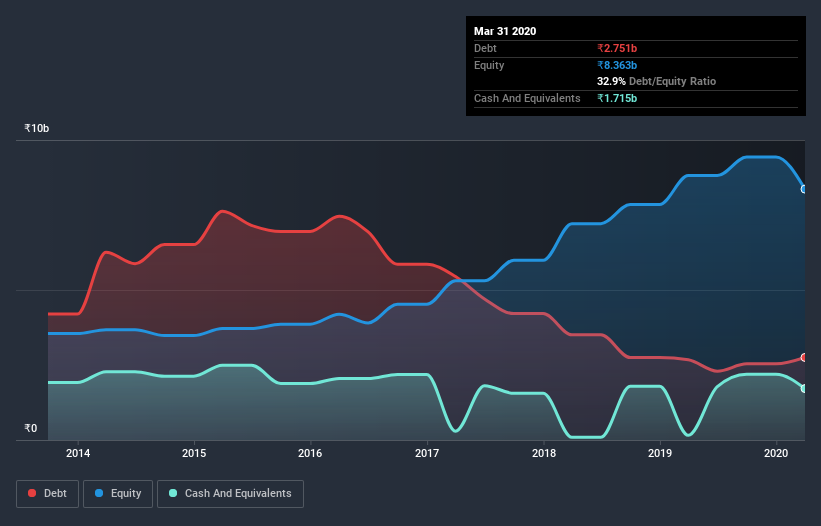The height and width of the screenshot is (526, 821).
Task: Click the blue Equity legend dot
Action: tap(99, 493)
